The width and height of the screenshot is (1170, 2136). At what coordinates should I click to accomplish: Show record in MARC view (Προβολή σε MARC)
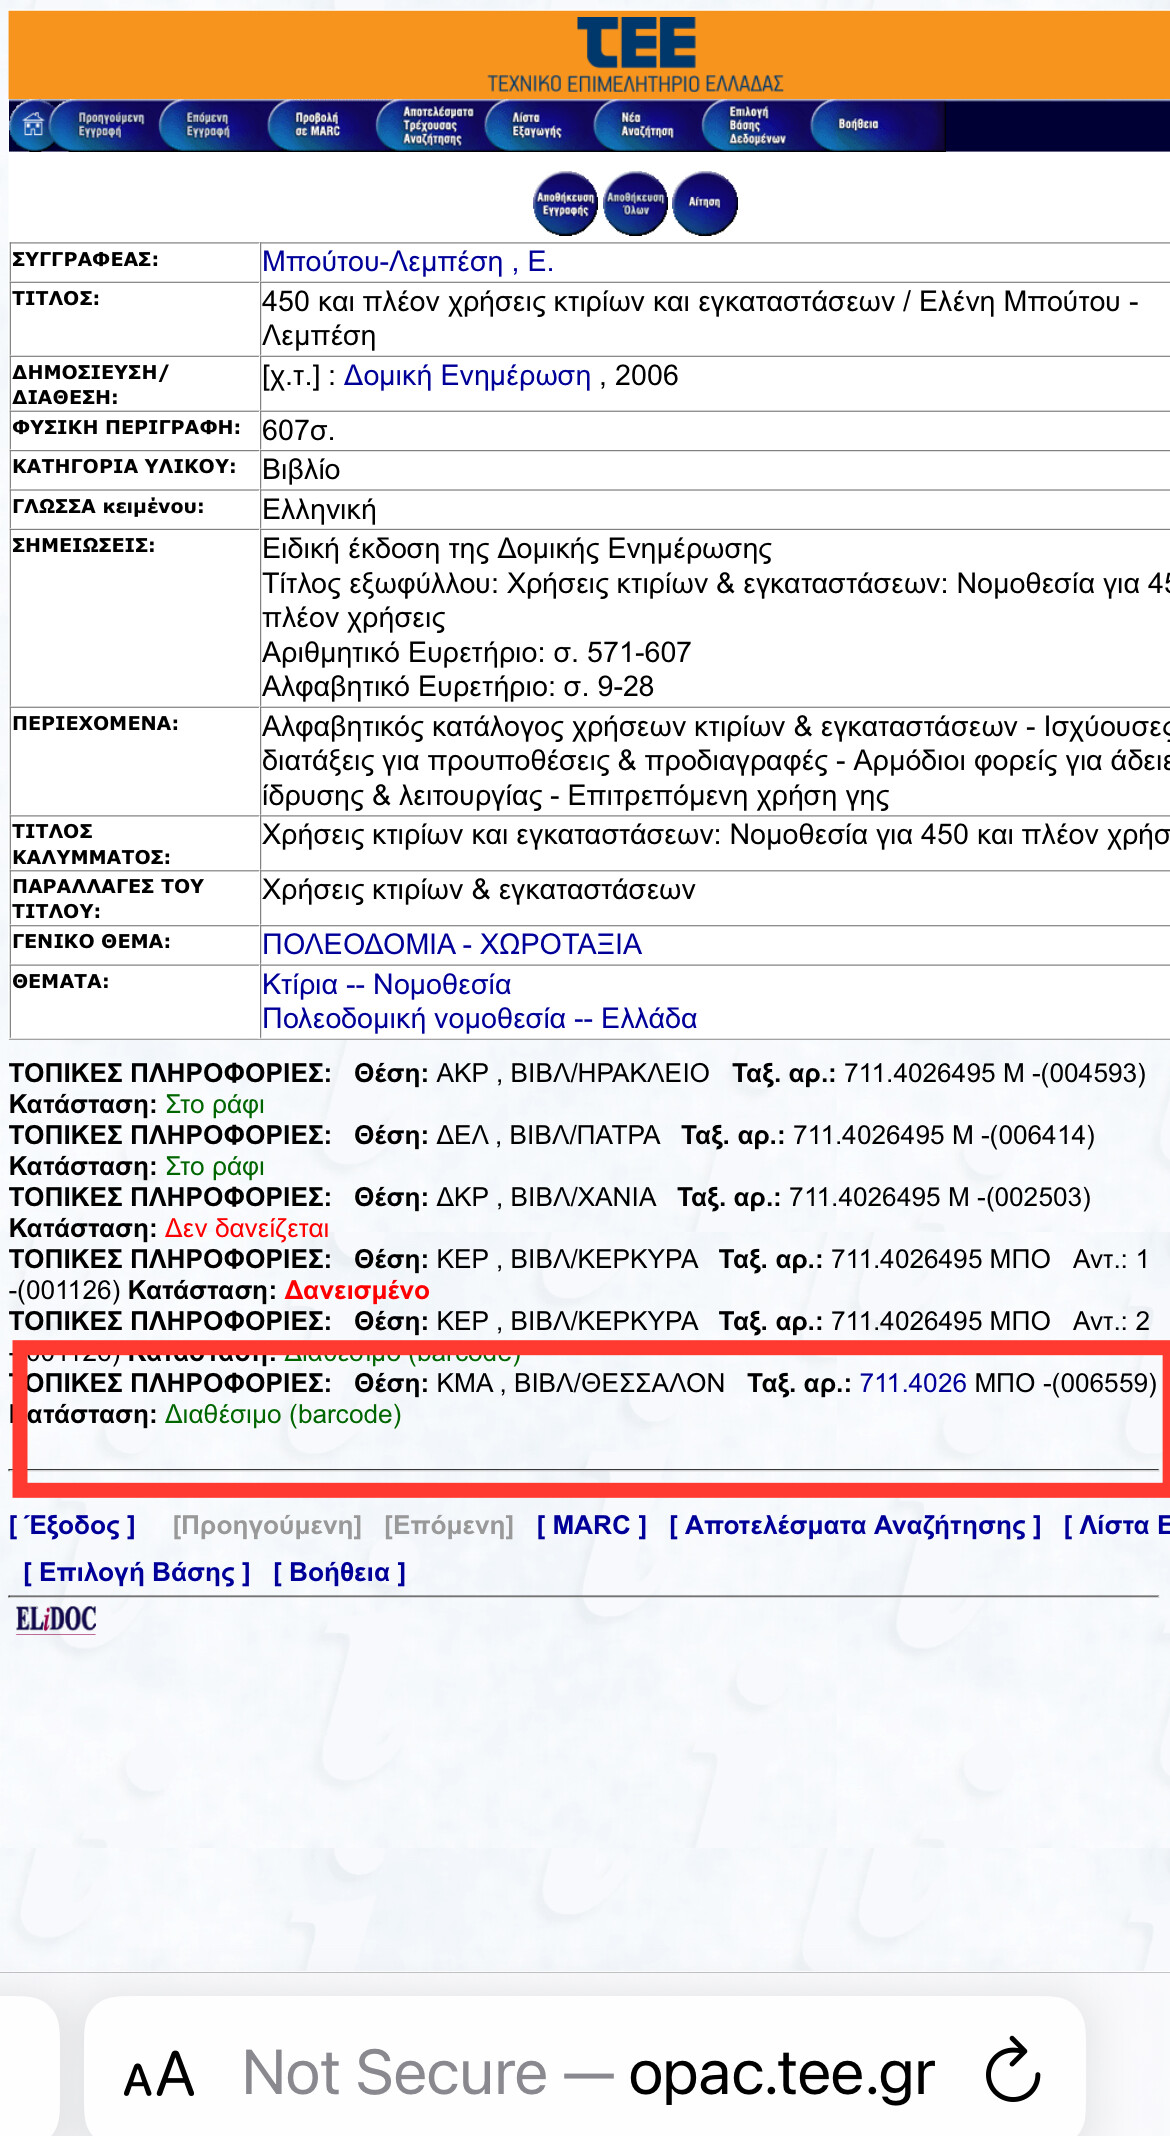[x=316, y=125]
